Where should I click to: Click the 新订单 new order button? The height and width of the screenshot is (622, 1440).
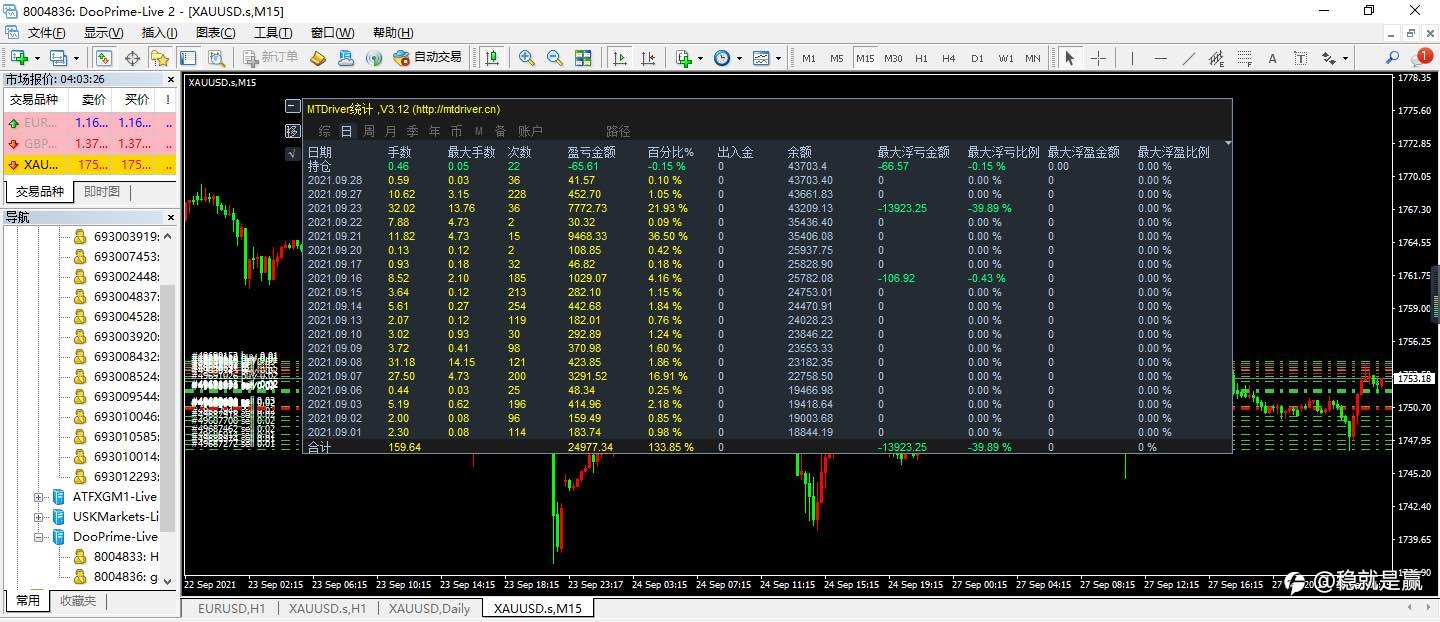pyautogui.click(x=268, y=58)
